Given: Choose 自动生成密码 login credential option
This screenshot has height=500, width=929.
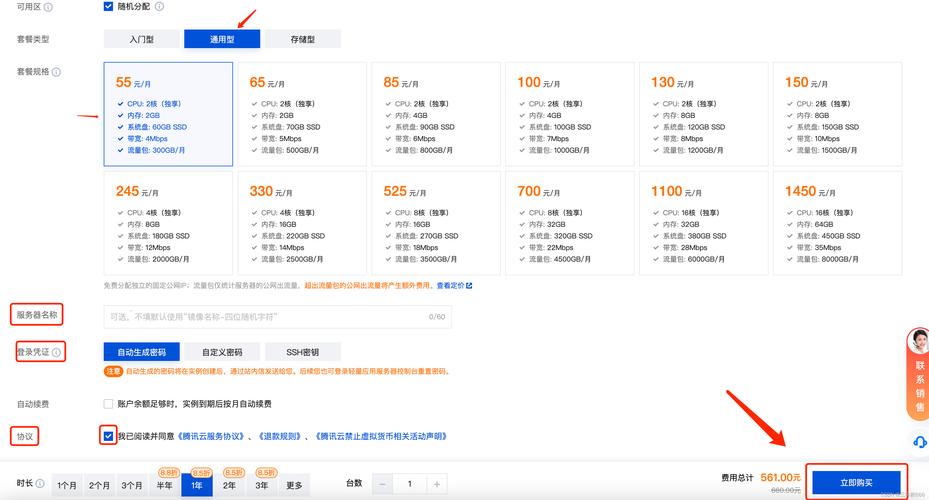Looking at the screenshot, I should tap(142, 352).
